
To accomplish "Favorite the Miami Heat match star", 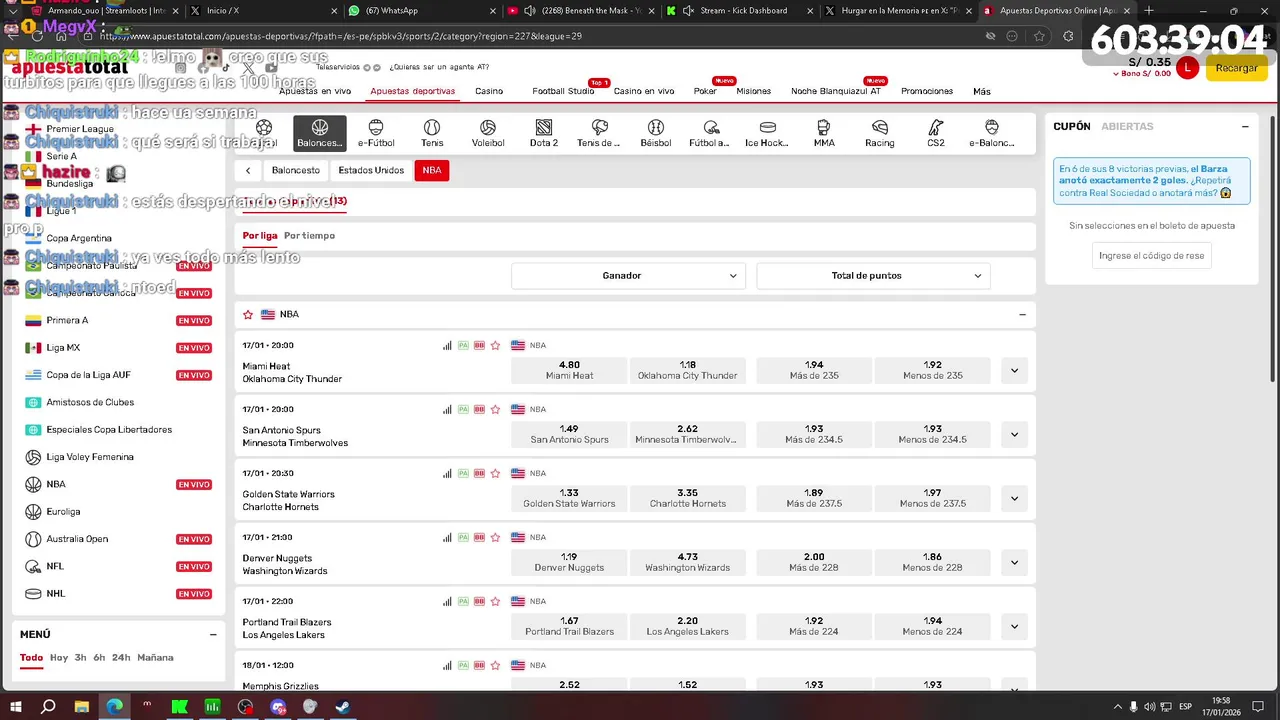I will [x=495, y=345].
